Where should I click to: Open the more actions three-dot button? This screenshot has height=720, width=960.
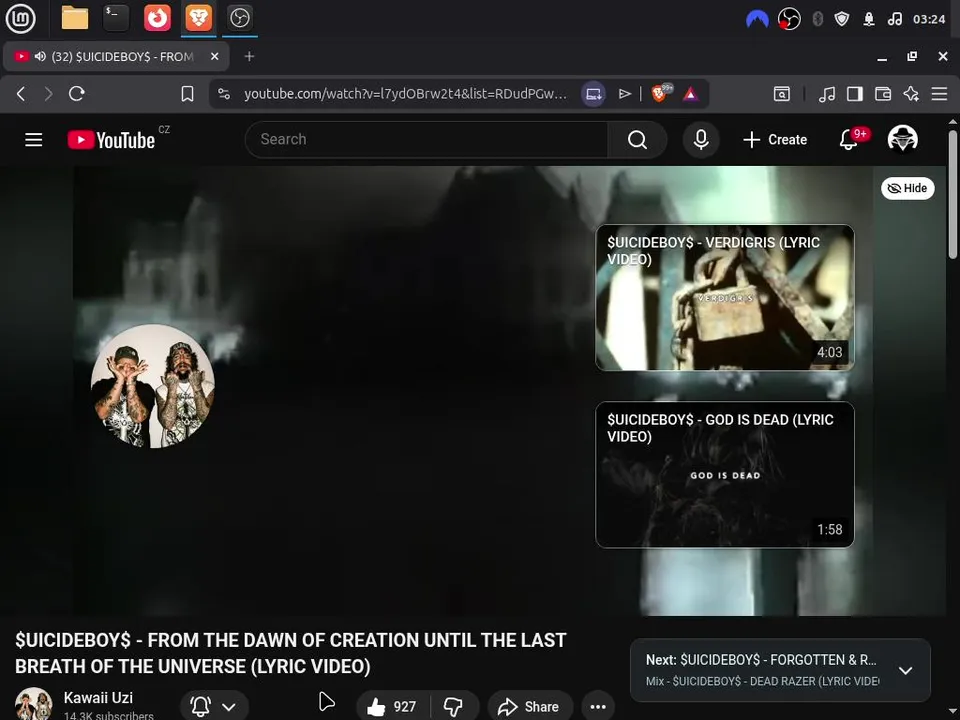pos(598,707)
